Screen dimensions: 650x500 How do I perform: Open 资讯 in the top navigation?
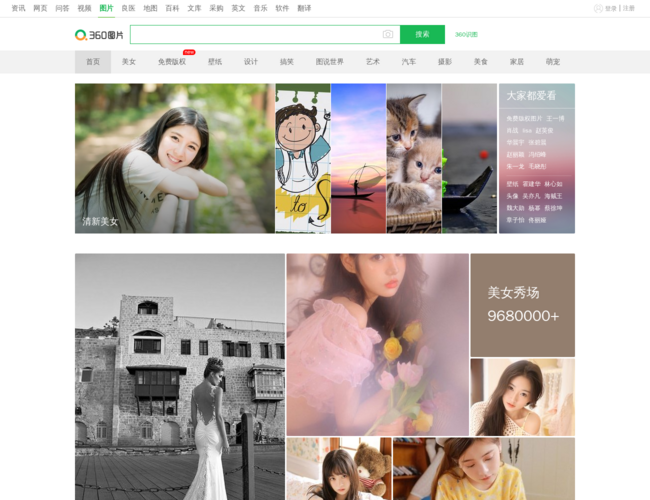tap(18, 8)
